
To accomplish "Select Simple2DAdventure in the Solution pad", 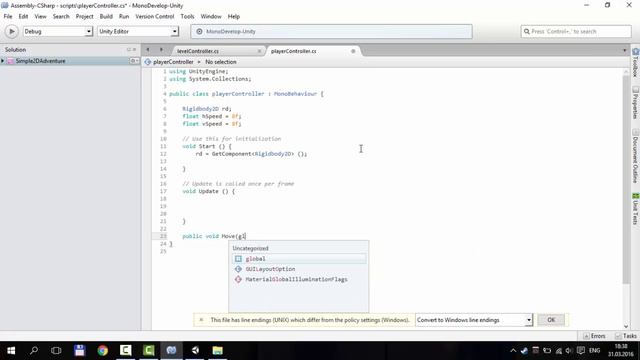I will pos(40,61).
